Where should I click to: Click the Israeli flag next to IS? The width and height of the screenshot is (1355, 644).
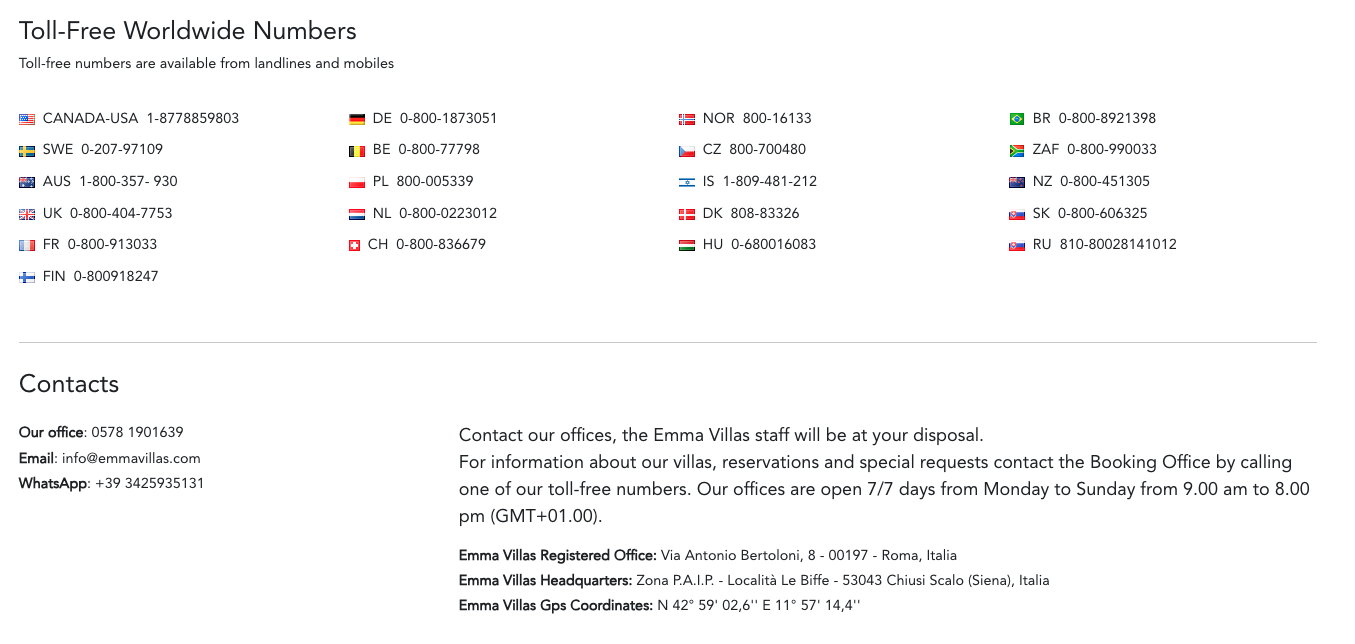click(x=687, y=183)
